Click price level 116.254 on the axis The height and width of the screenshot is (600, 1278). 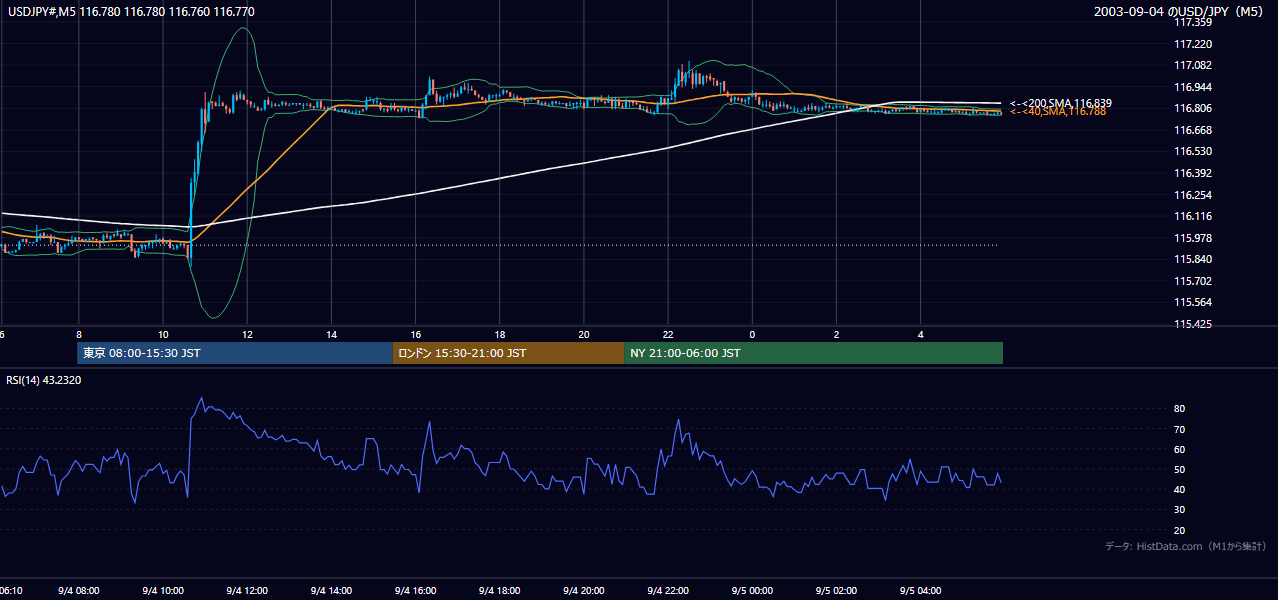point(1194,195)
